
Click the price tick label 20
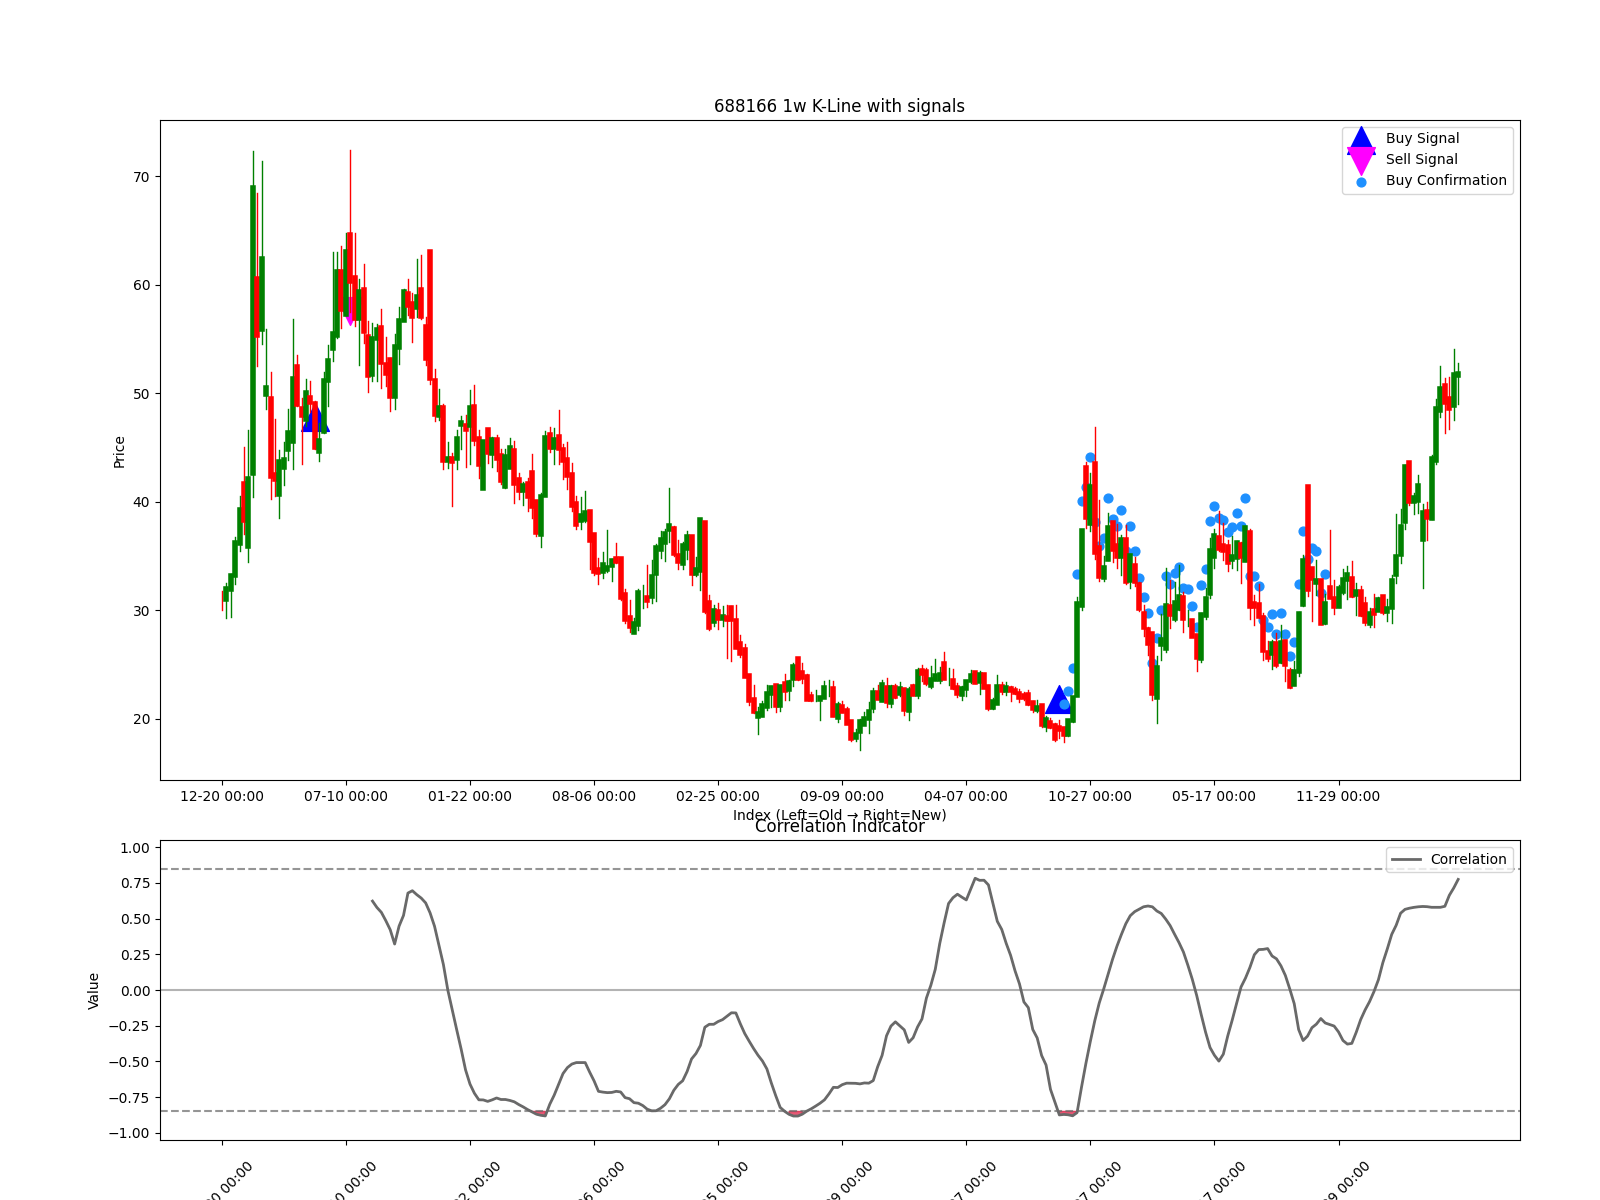point(141,720)
